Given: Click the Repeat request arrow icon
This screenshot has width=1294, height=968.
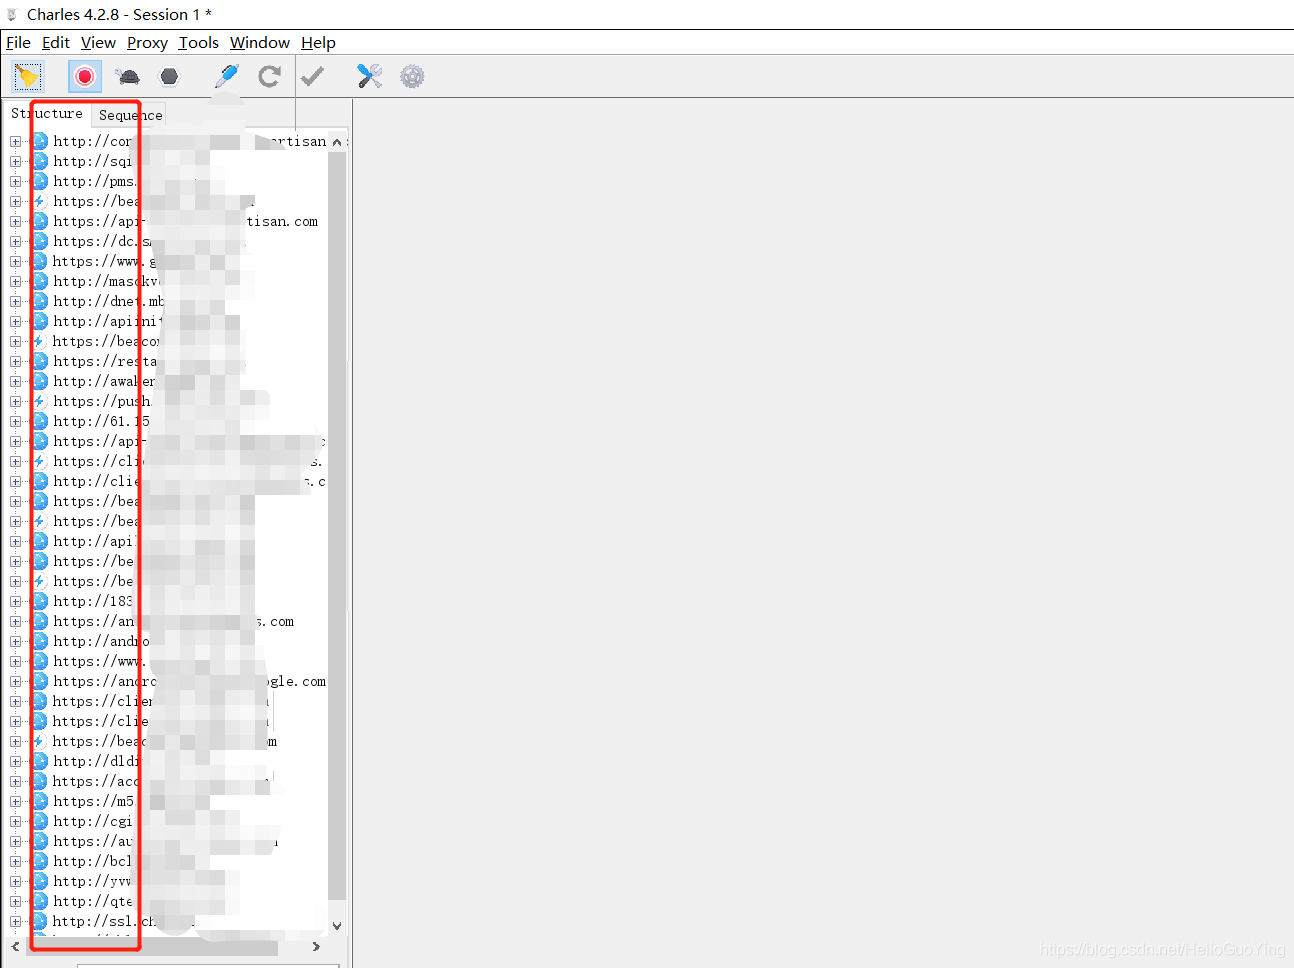Looking at the screenshot, I should point(269,76).
